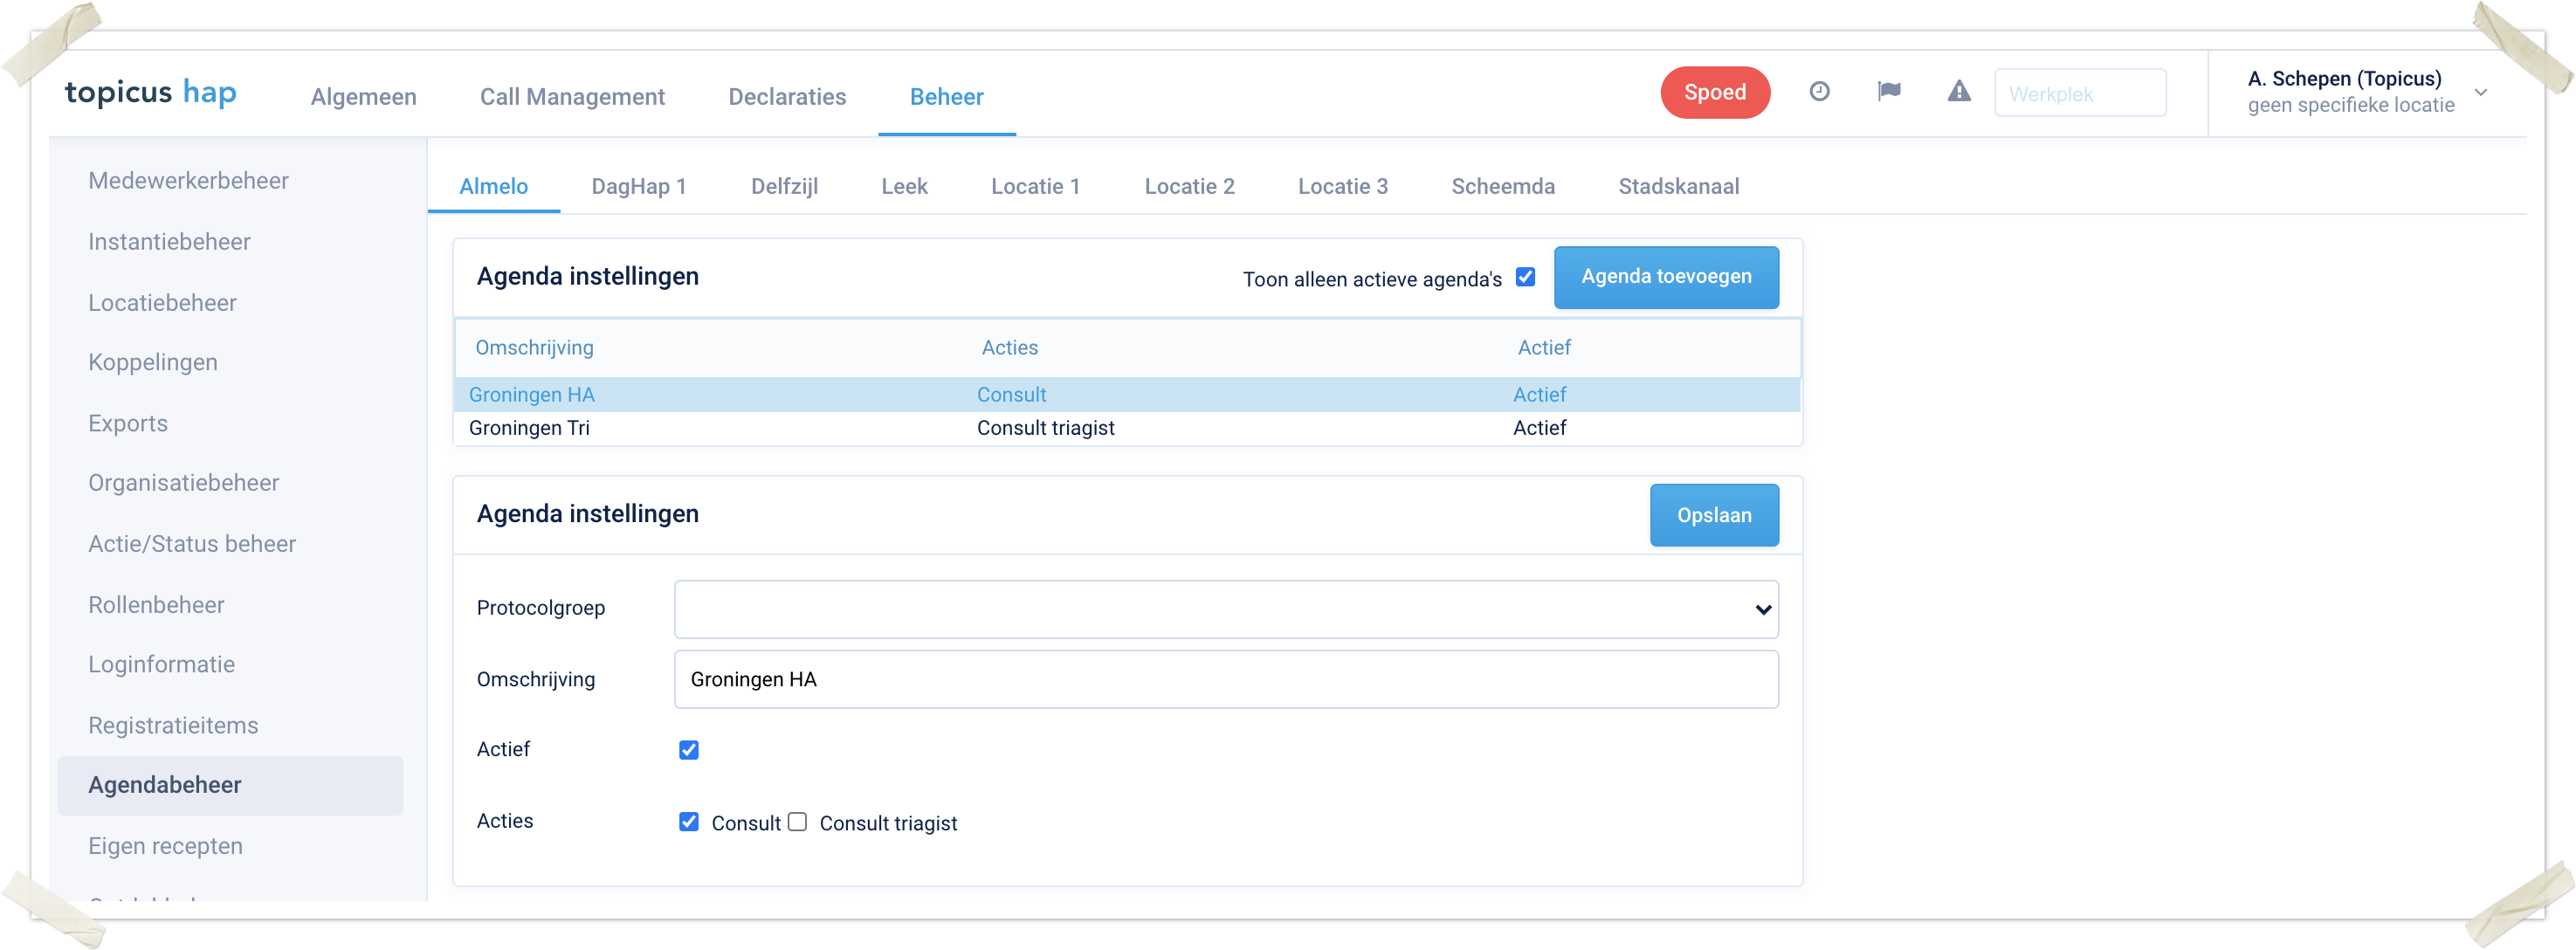
Task: Click the topicus hap logo
Action: (151, 93)
